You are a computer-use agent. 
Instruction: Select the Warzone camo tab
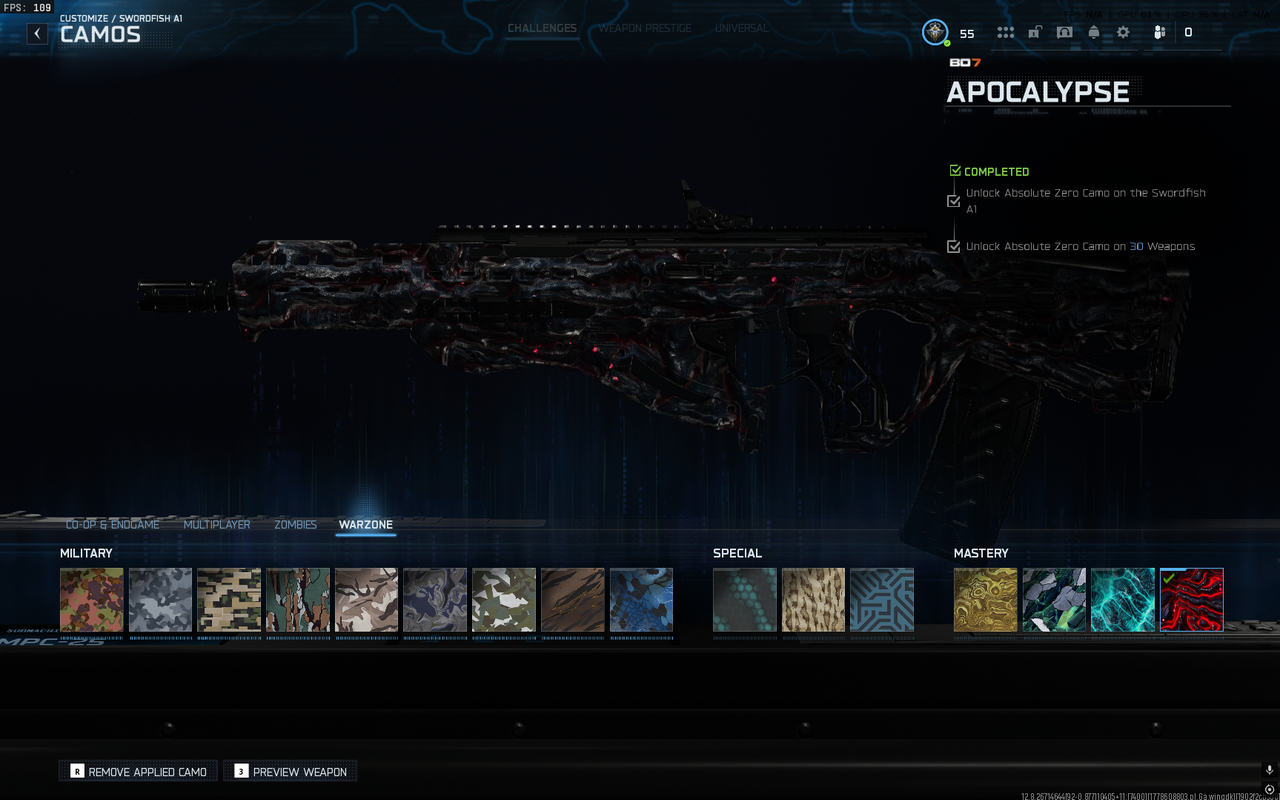tap(365, 525)
